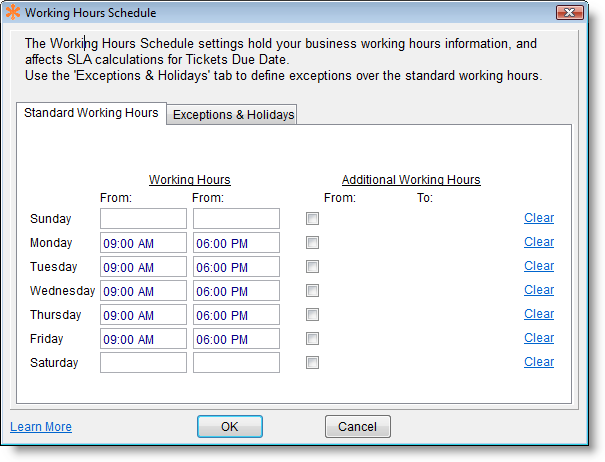This screenshot has width=605, height=462.
Task: Click Monday's start time field
Action: 143,243
